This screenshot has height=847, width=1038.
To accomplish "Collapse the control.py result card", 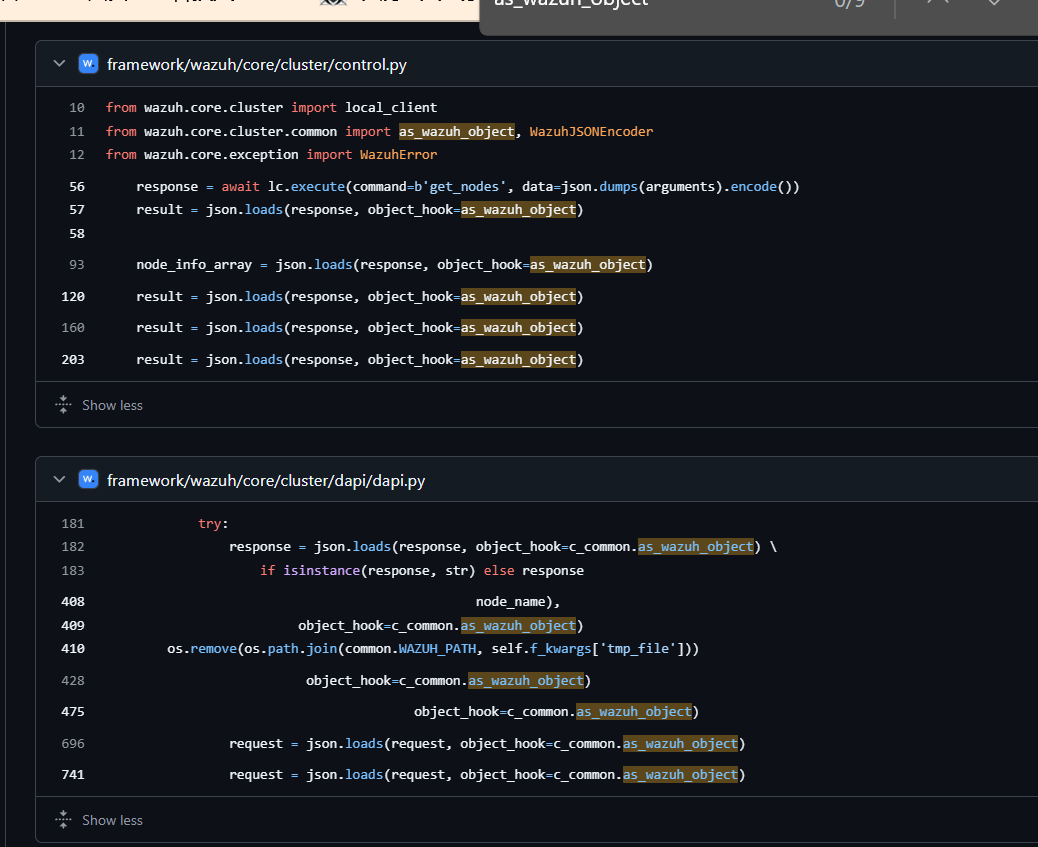I will click(60, 64).
